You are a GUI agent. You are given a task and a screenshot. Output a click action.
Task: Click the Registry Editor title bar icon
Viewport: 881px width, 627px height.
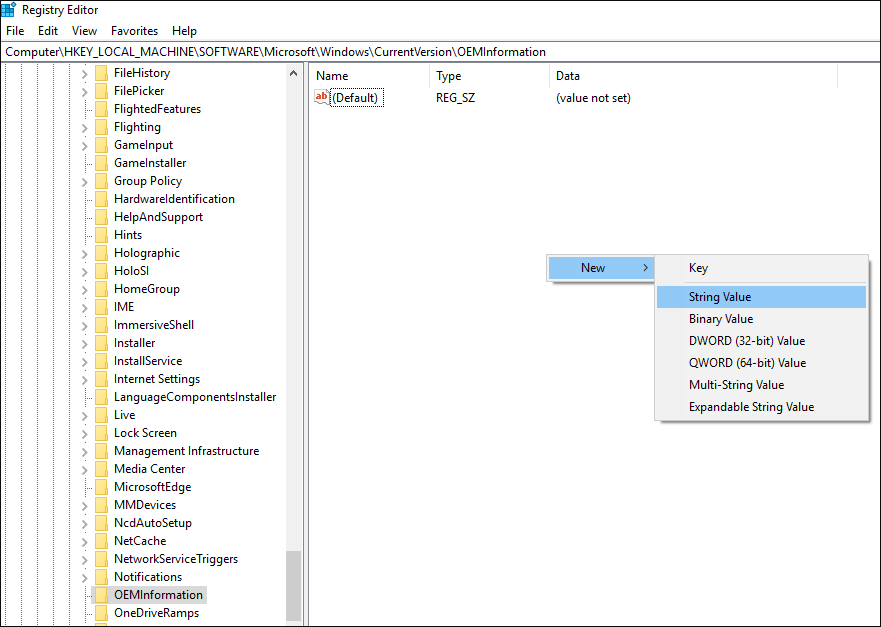(x=9, y=10)
